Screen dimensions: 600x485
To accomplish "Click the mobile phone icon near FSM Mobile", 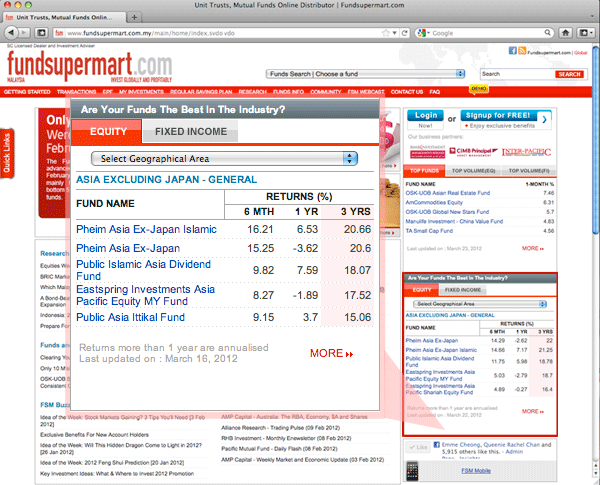I will (x=412, y=470).
